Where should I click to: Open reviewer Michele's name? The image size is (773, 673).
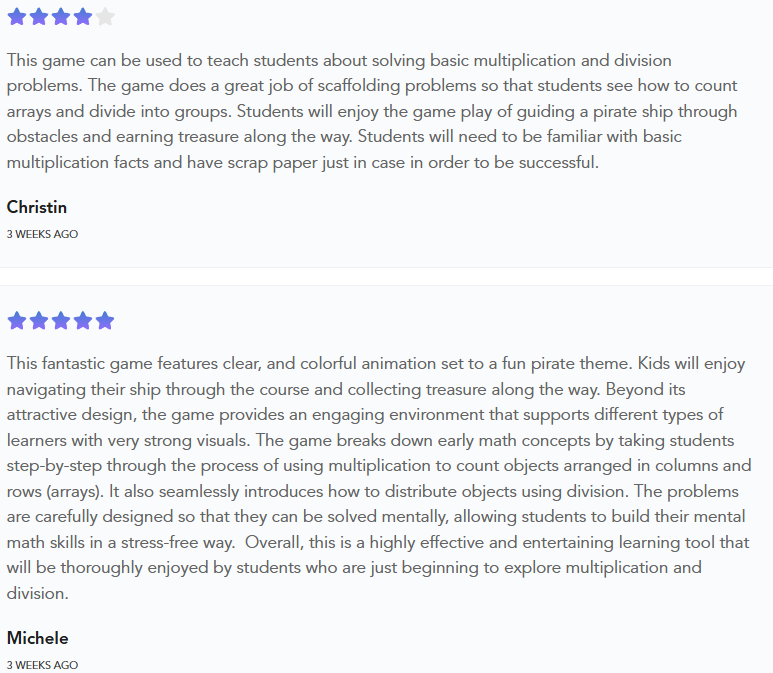(38, 638)
